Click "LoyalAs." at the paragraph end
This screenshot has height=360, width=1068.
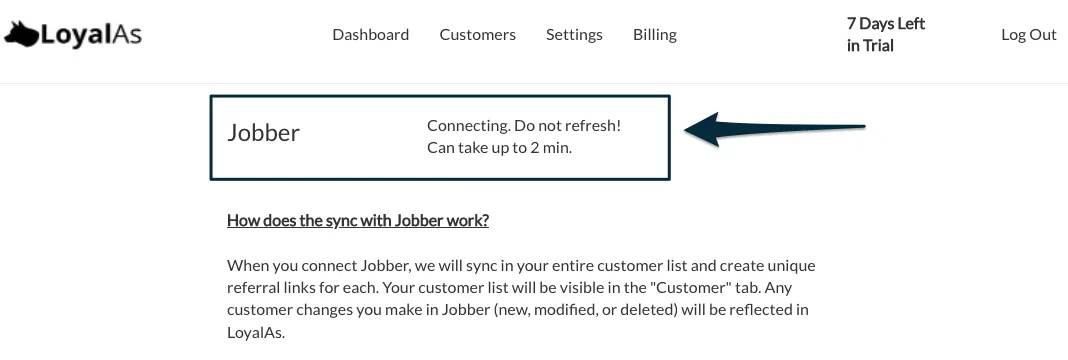coord(255,333)
